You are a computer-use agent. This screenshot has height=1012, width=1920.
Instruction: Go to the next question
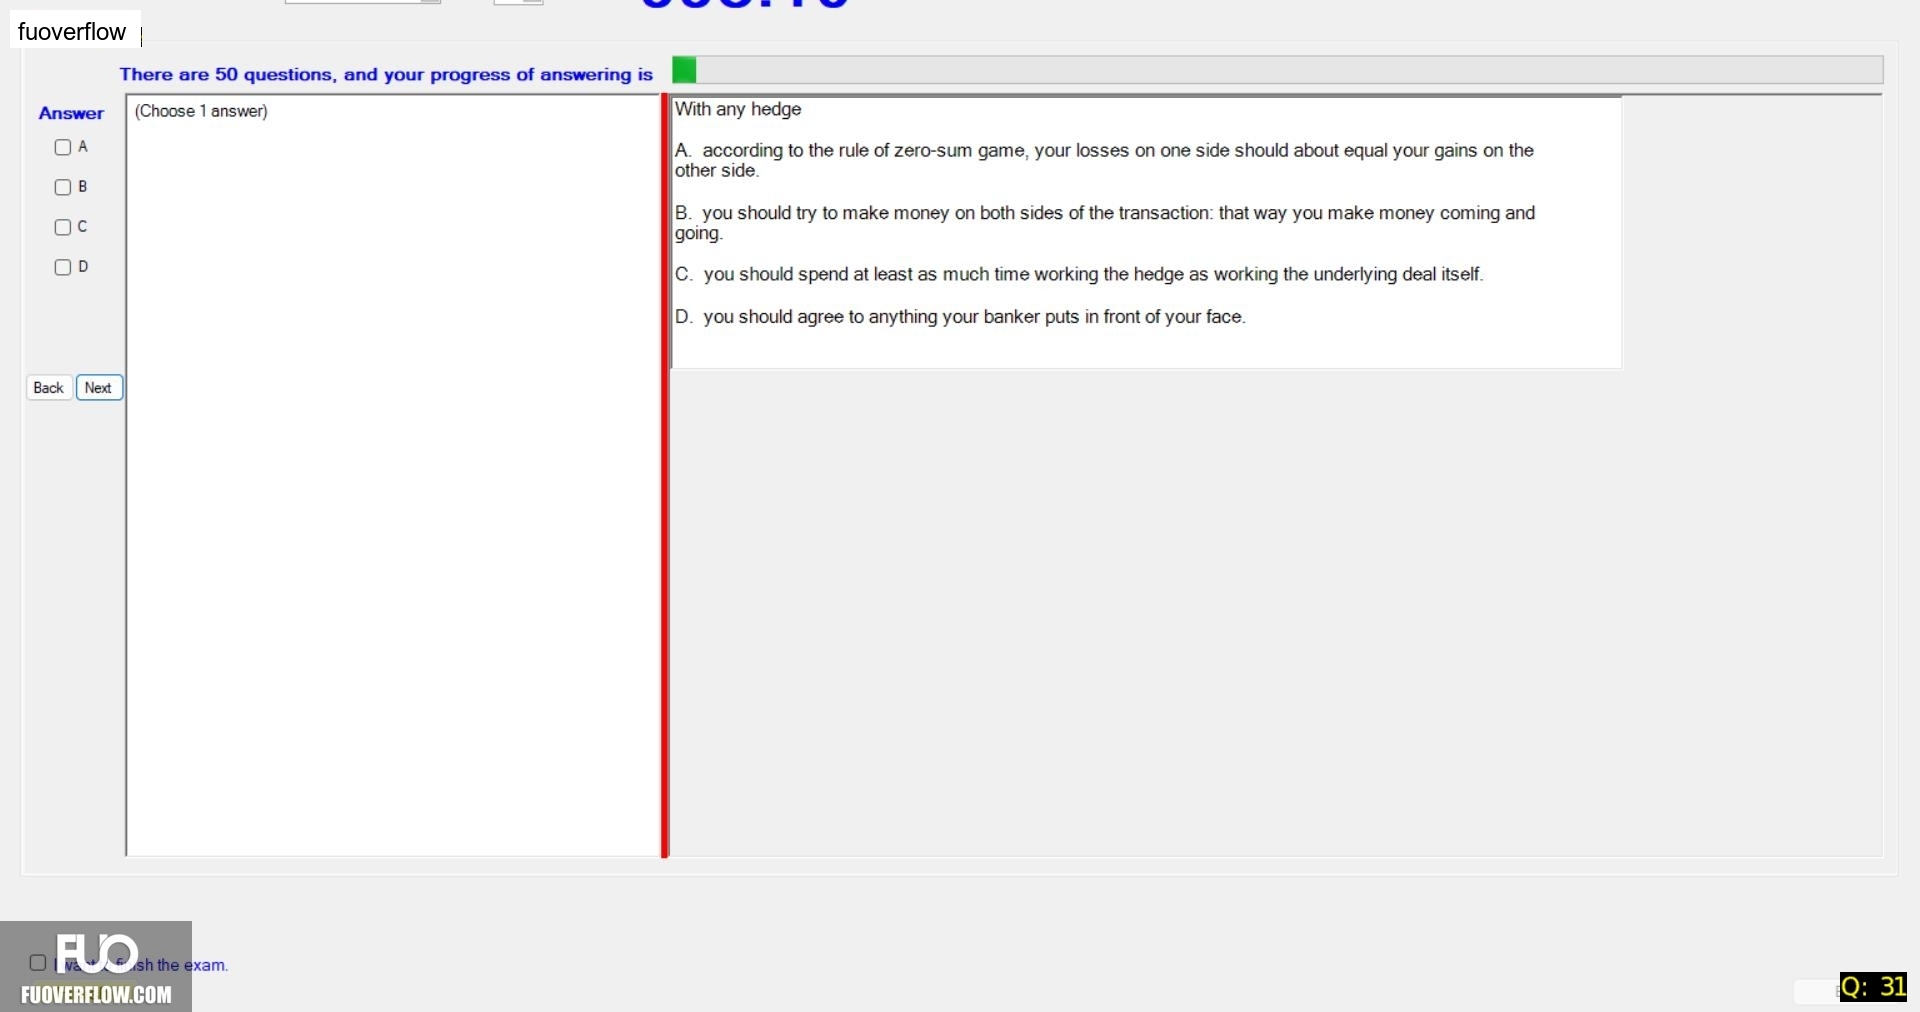point(99,388)
